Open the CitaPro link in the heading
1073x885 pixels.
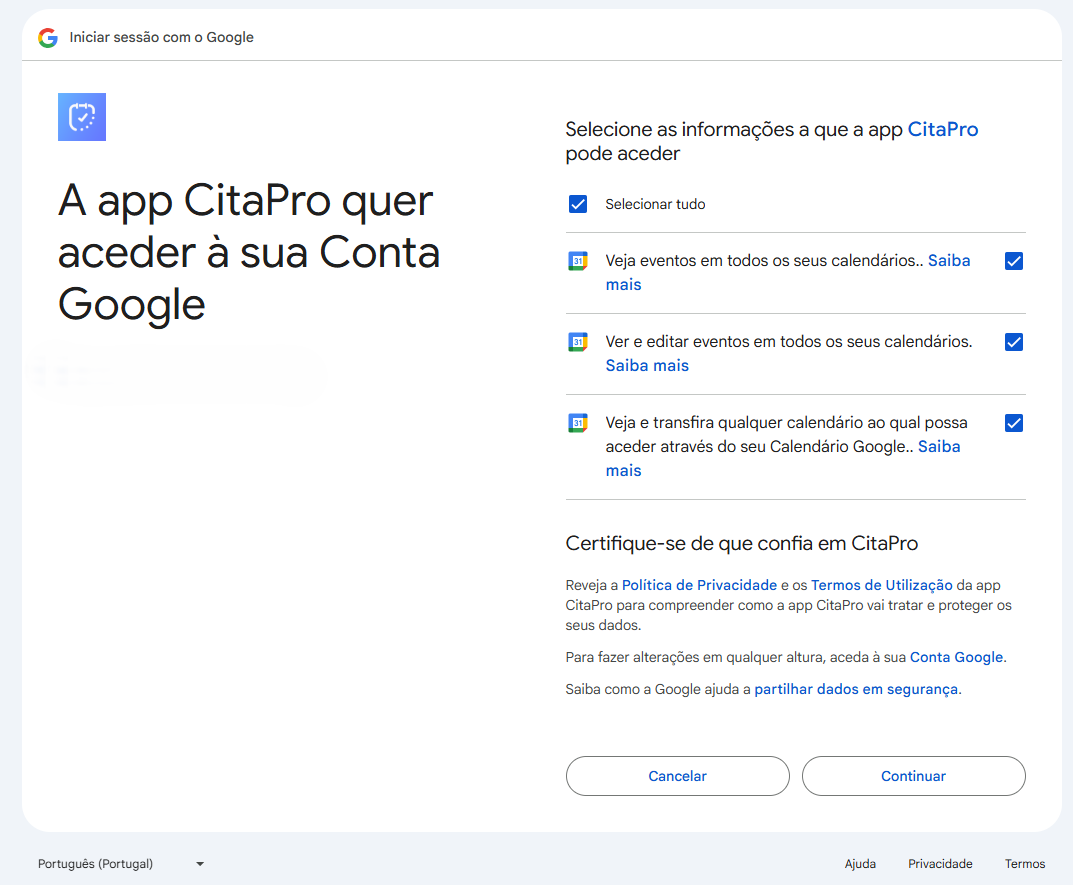[943, 129]
